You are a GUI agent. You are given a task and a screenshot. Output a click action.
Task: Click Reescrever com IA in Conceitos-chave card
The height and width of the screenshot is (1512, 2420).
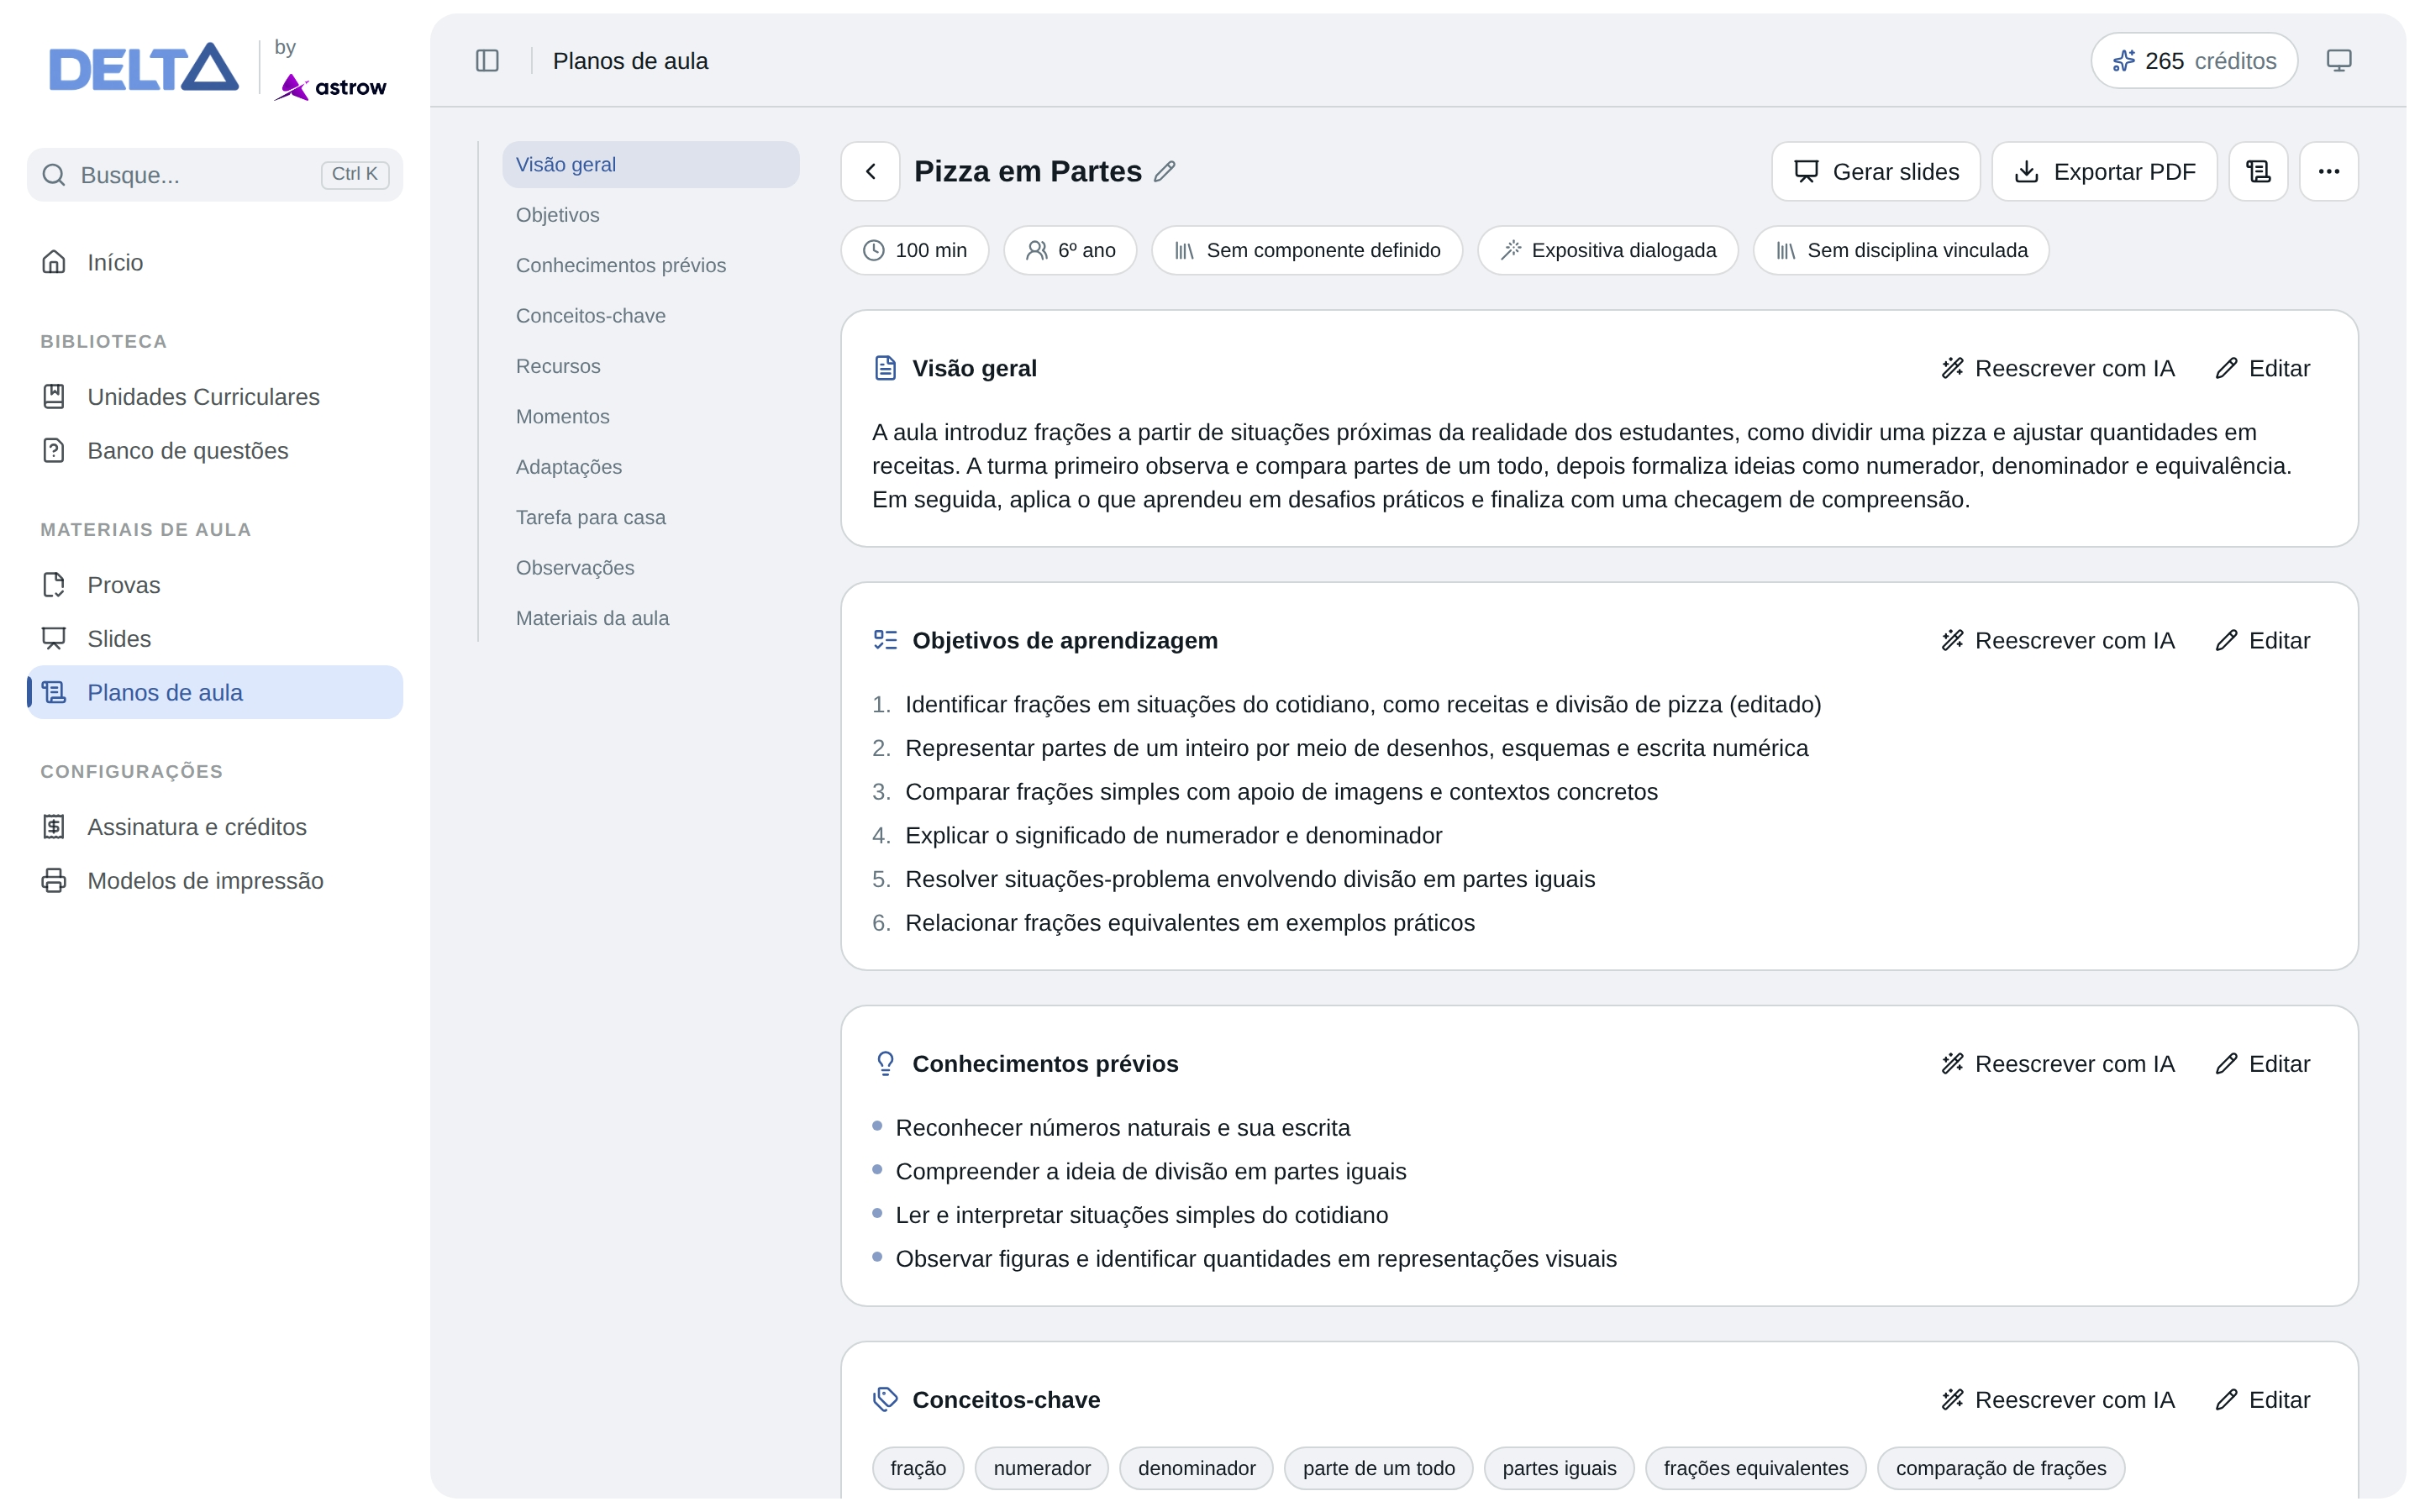coord(2058,1400)
